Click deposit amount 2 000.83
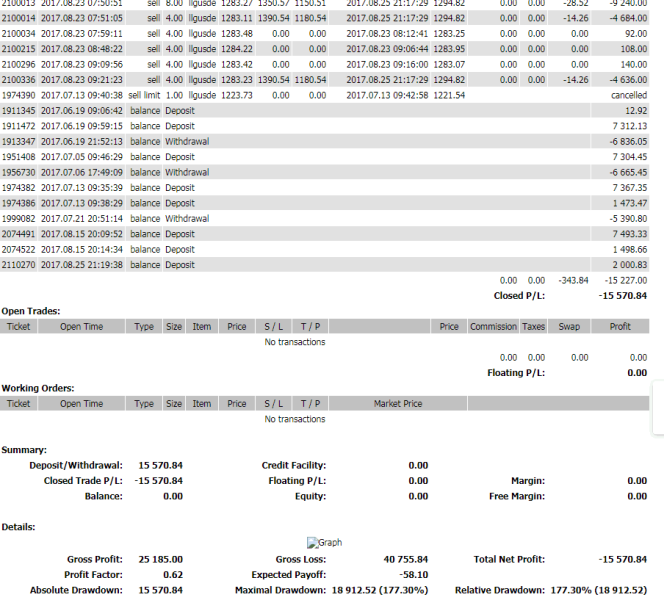The width and height of the screenshot is (664, 600). point(630,265)
